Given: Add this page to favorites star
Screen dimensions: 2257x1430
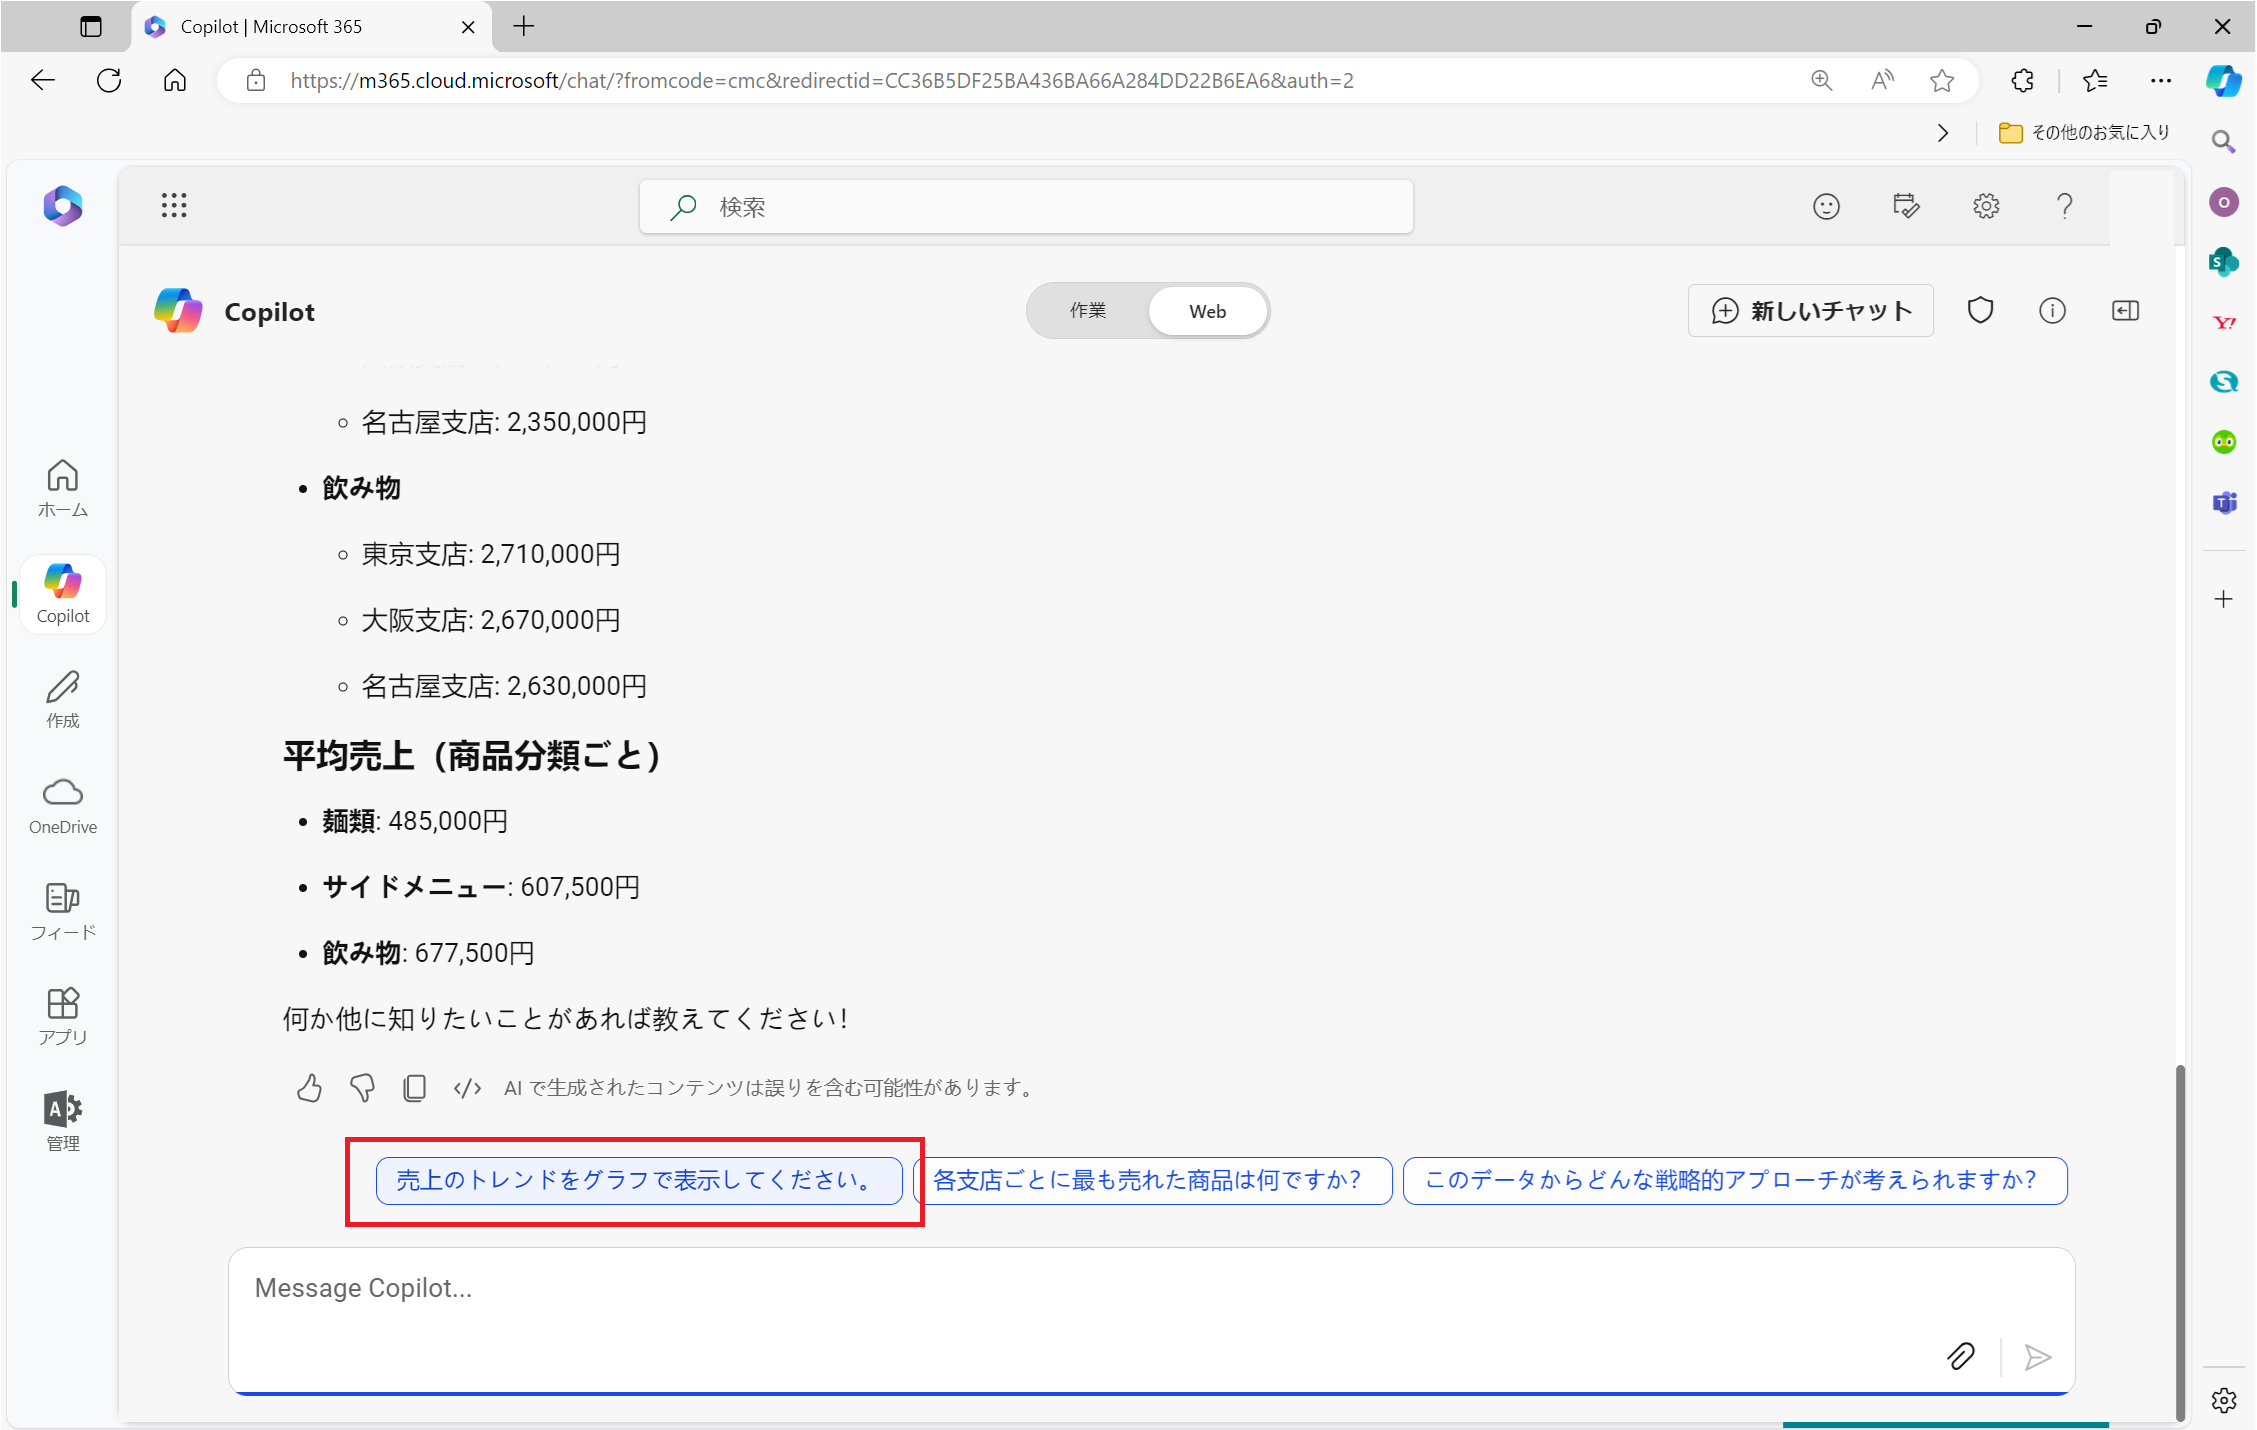Looking at the screenshot, I should [x=1942, y=80].
